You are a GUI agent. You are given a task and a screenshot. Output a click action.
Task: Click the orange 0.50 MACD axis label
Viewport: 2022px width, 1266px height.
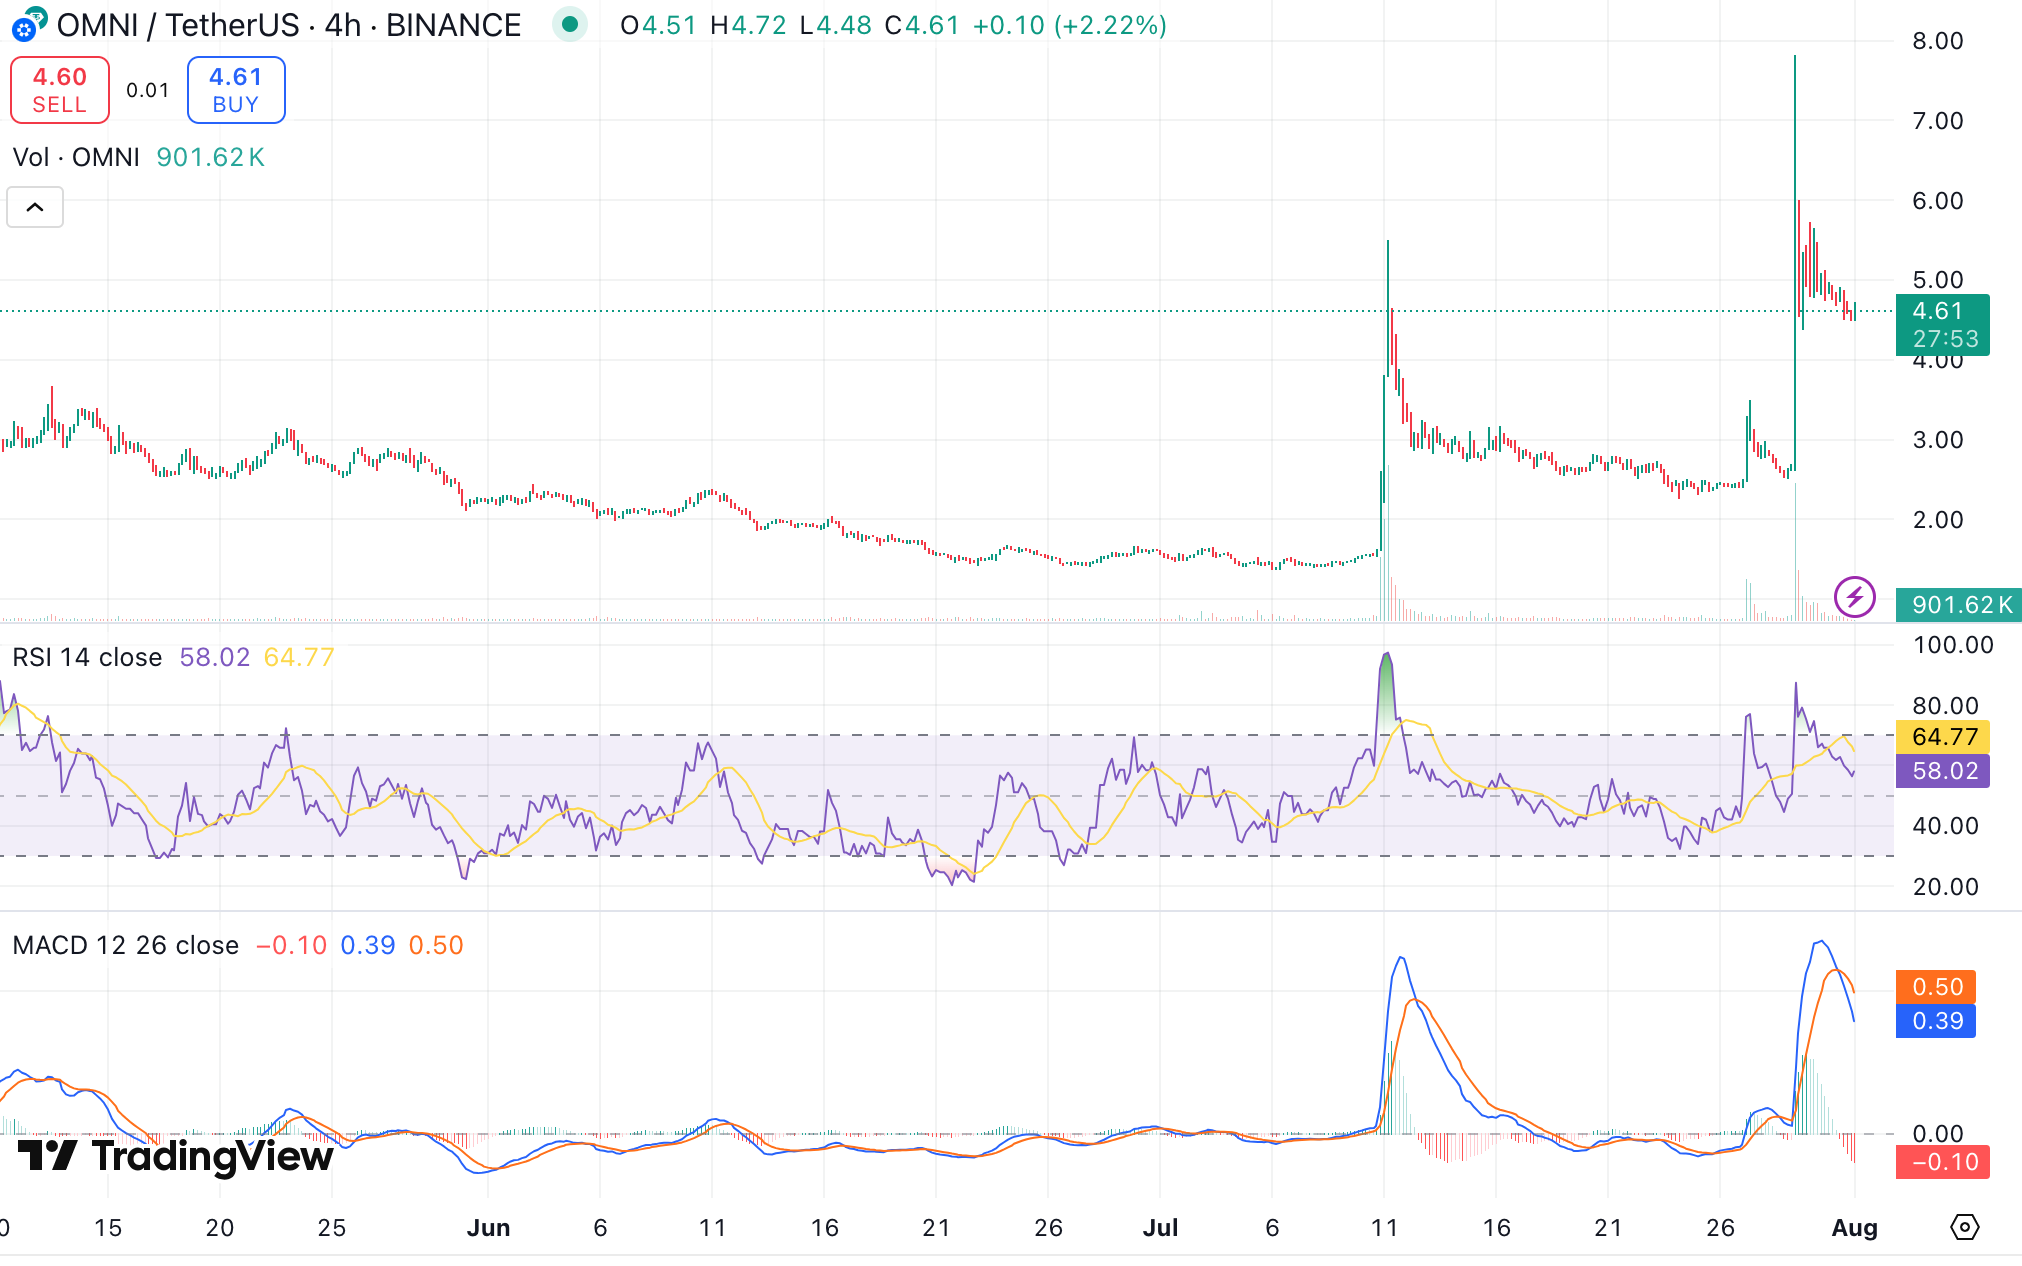(1936, 987)
